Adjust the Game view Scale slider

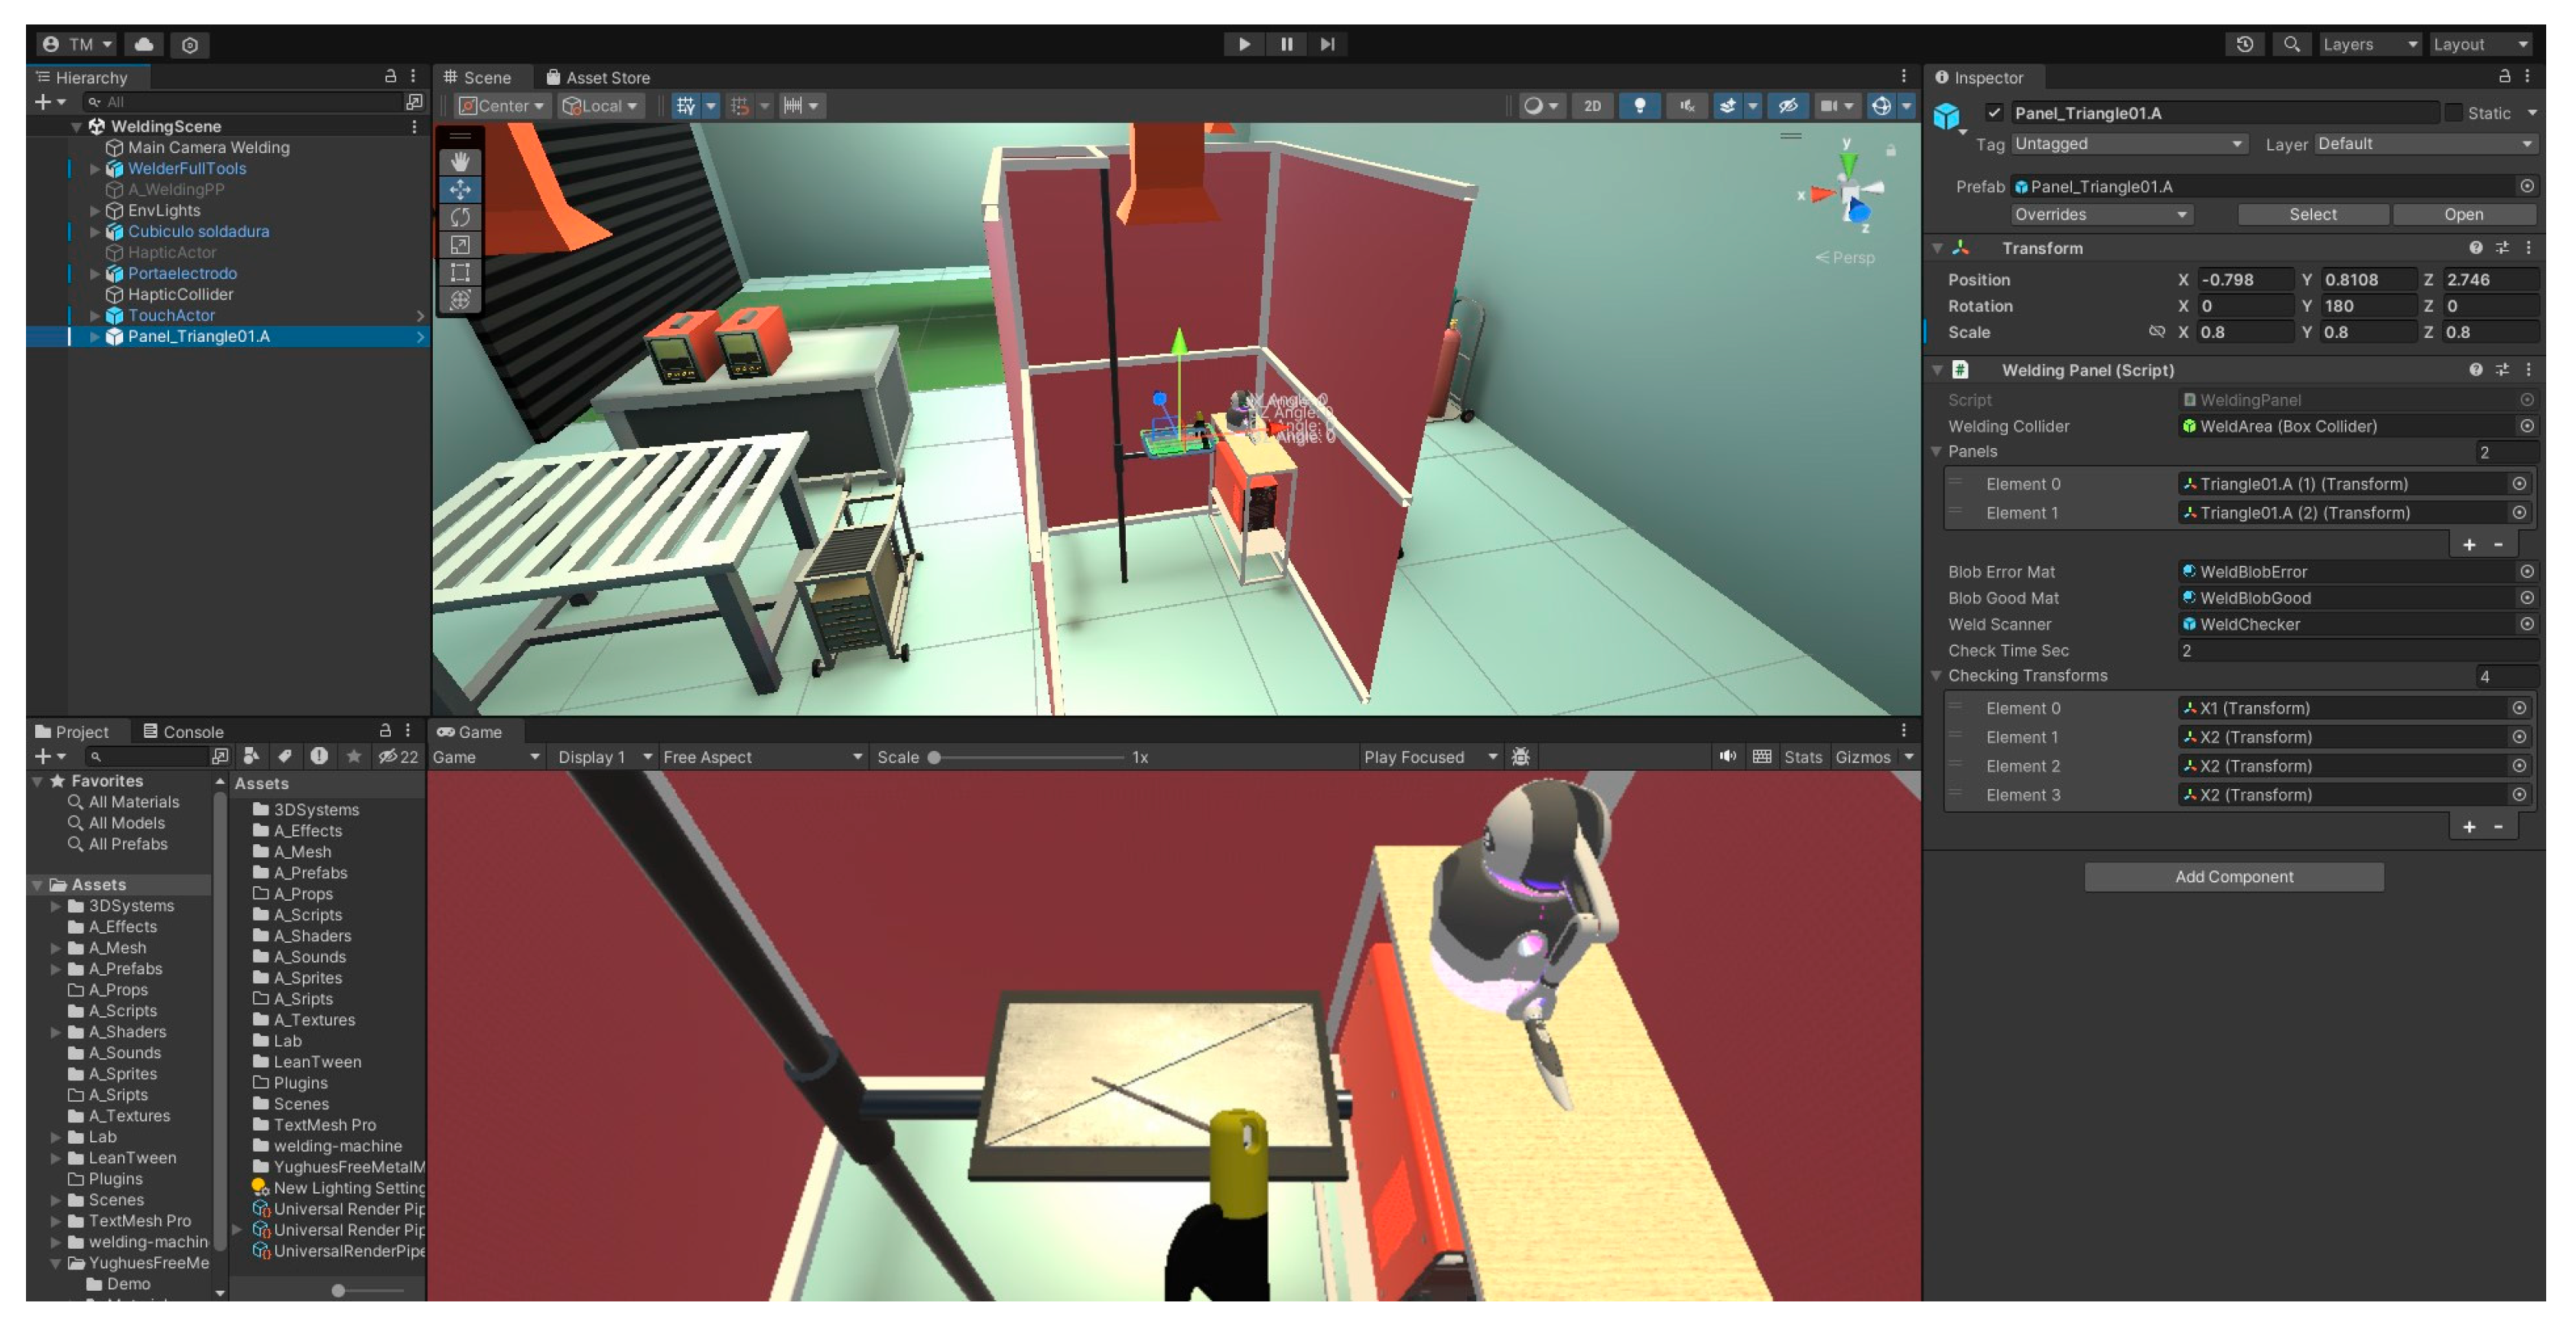tap(934, 757)
